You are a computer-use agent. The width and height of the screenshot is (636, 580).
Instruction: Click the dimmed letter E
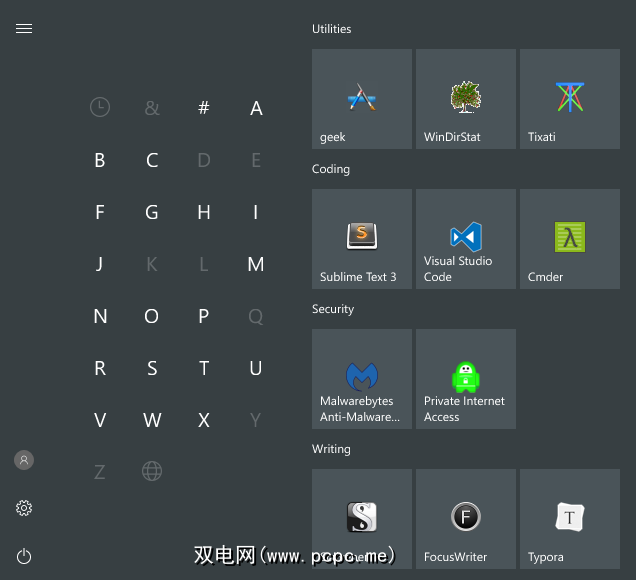point(256,160)
